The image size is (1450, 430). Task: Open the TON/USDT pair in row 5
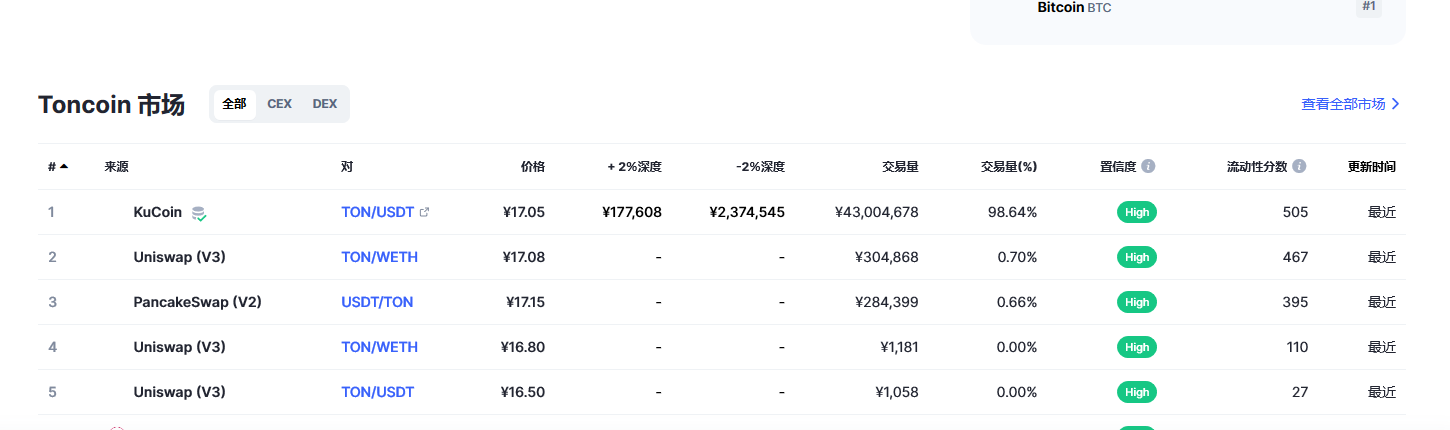point(377,392)
